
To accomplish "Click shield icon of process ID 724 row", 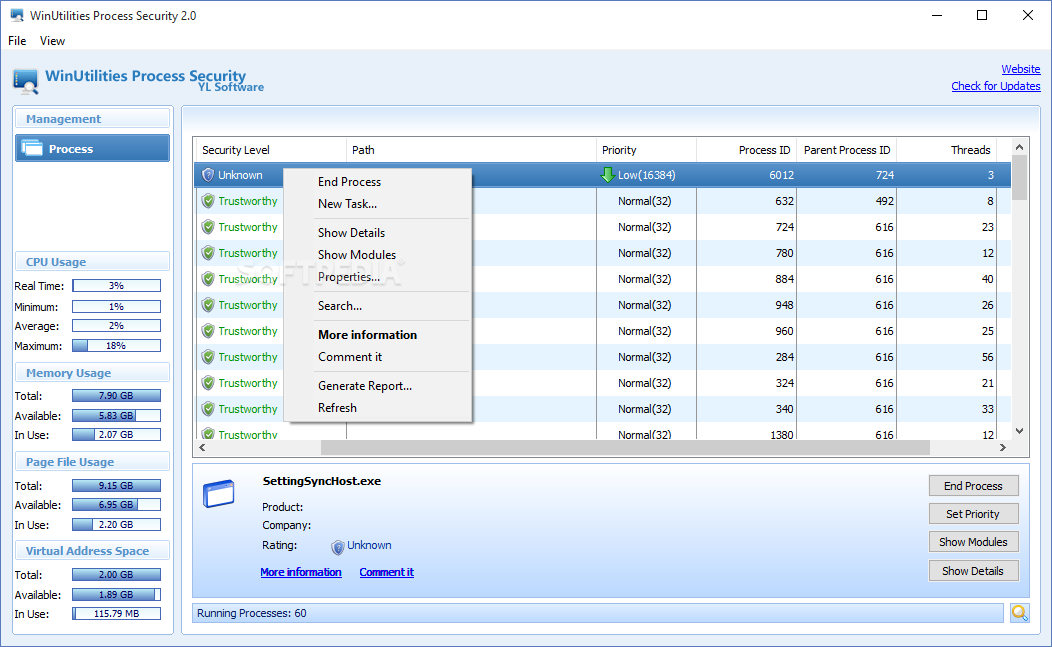I will (x=208, y=227).
